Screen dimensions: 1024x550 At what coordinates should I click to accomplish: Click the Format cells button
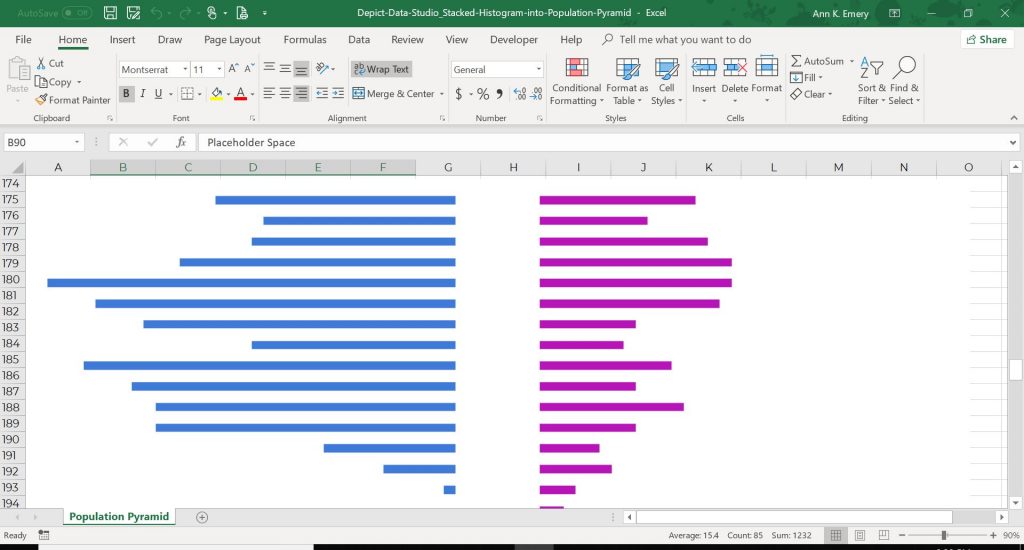coord(766,80)
